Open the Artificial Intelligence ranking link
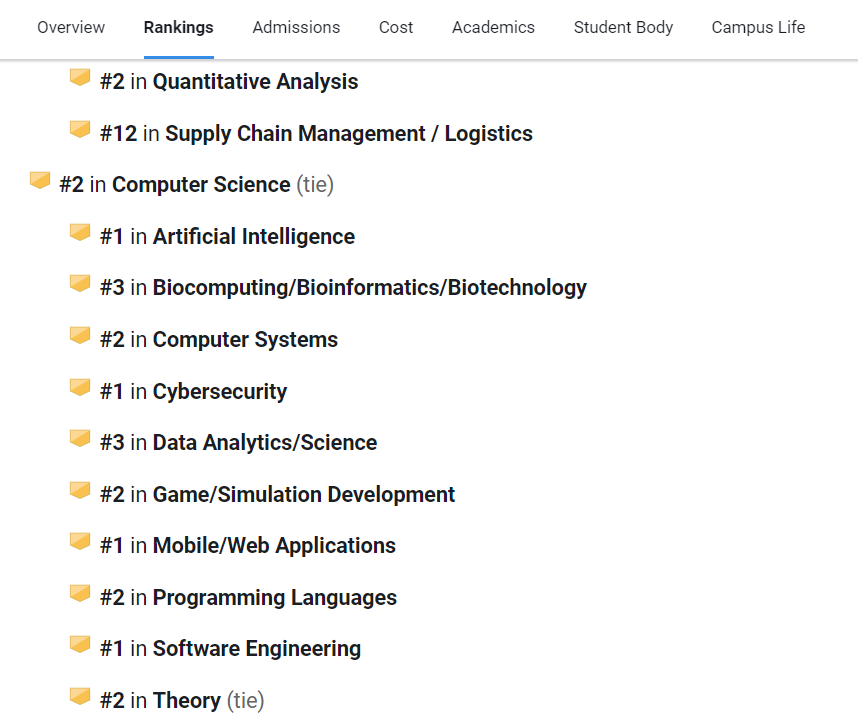The width and height of the screenshot is (858, 726). pyautogui.click(x=253, y=236)
